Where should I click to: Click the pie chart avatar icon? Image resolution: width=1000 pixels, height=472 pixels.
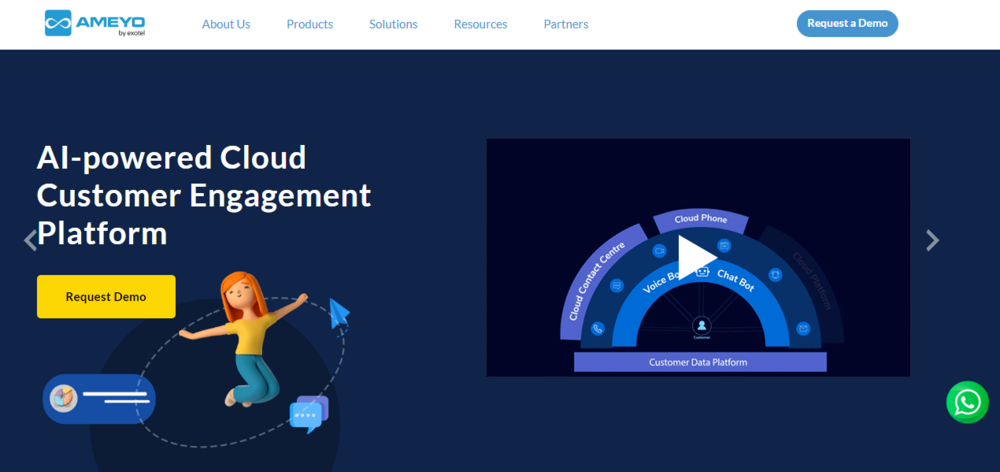[63, 399]
